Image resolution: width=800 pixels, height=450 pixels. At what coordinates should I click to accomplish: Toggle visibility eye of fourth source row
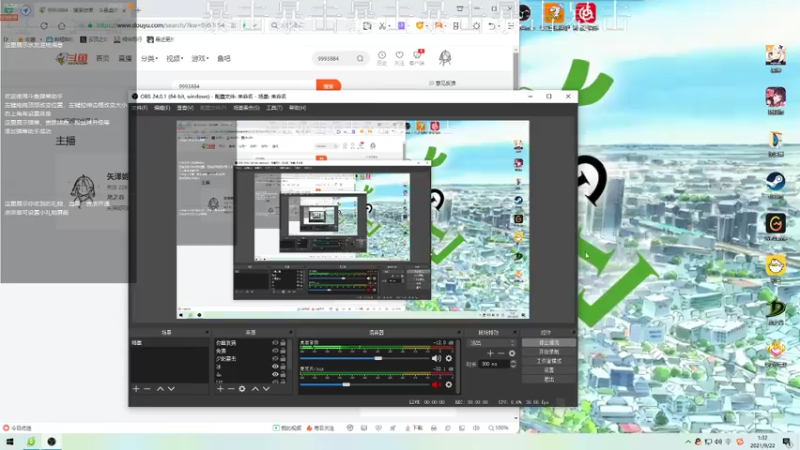coord(276,366)
